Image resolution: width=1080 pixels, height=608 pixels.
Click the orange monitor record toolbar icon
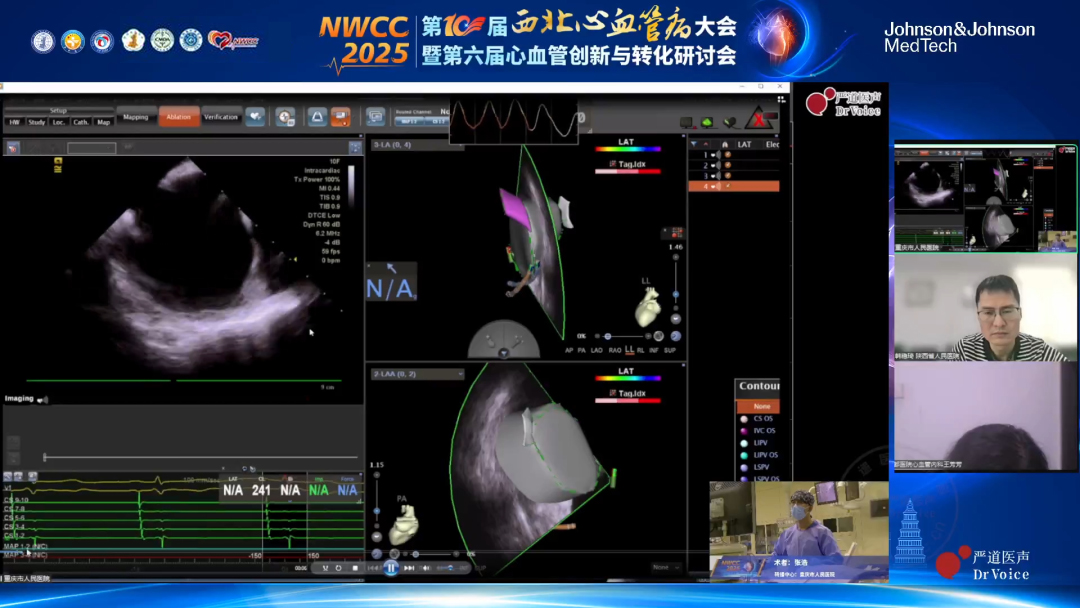point(340,117)
